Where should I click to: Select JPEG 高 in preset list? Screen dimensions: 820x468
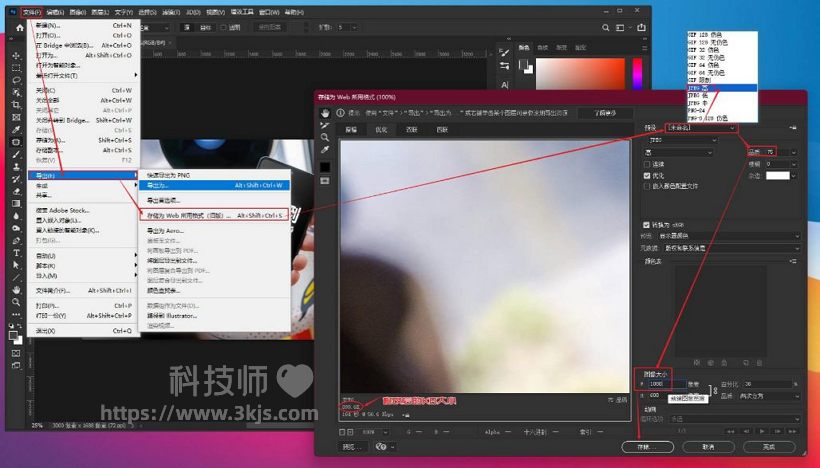click(722, 88)
